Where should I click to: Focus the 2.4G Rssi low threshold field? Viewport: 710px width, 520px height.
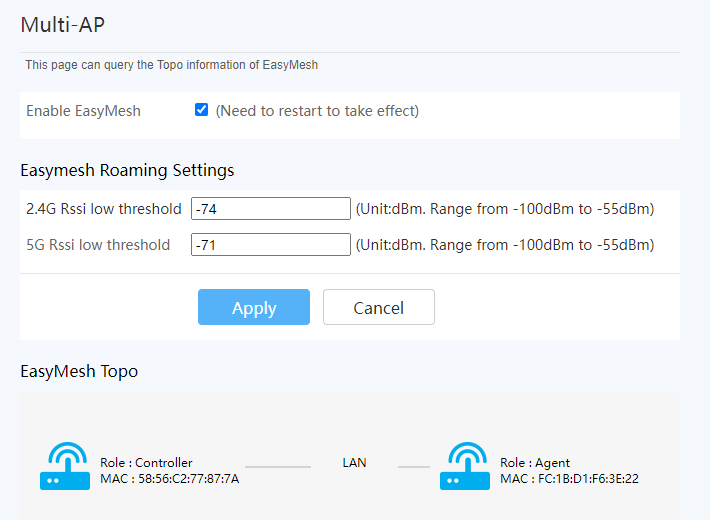[271, 208]
